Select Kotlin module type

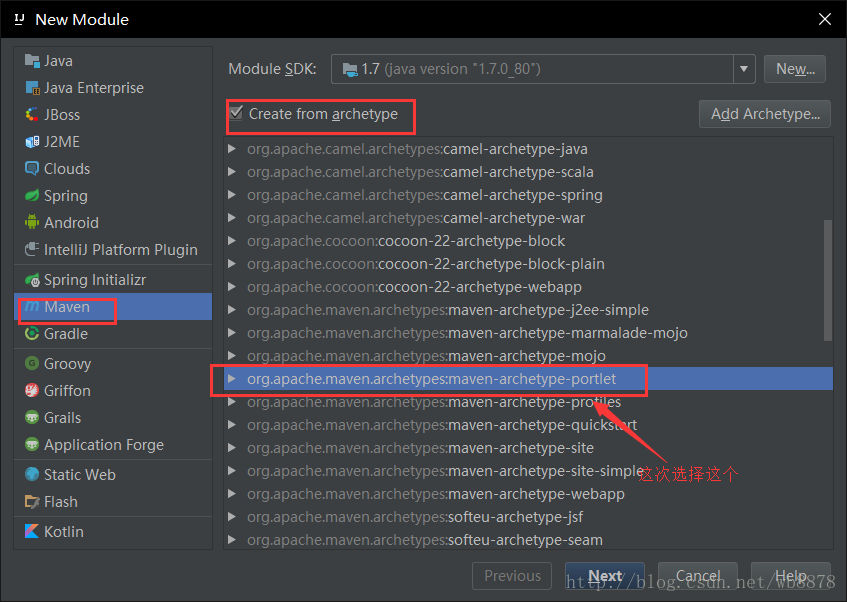click(113, 531)
